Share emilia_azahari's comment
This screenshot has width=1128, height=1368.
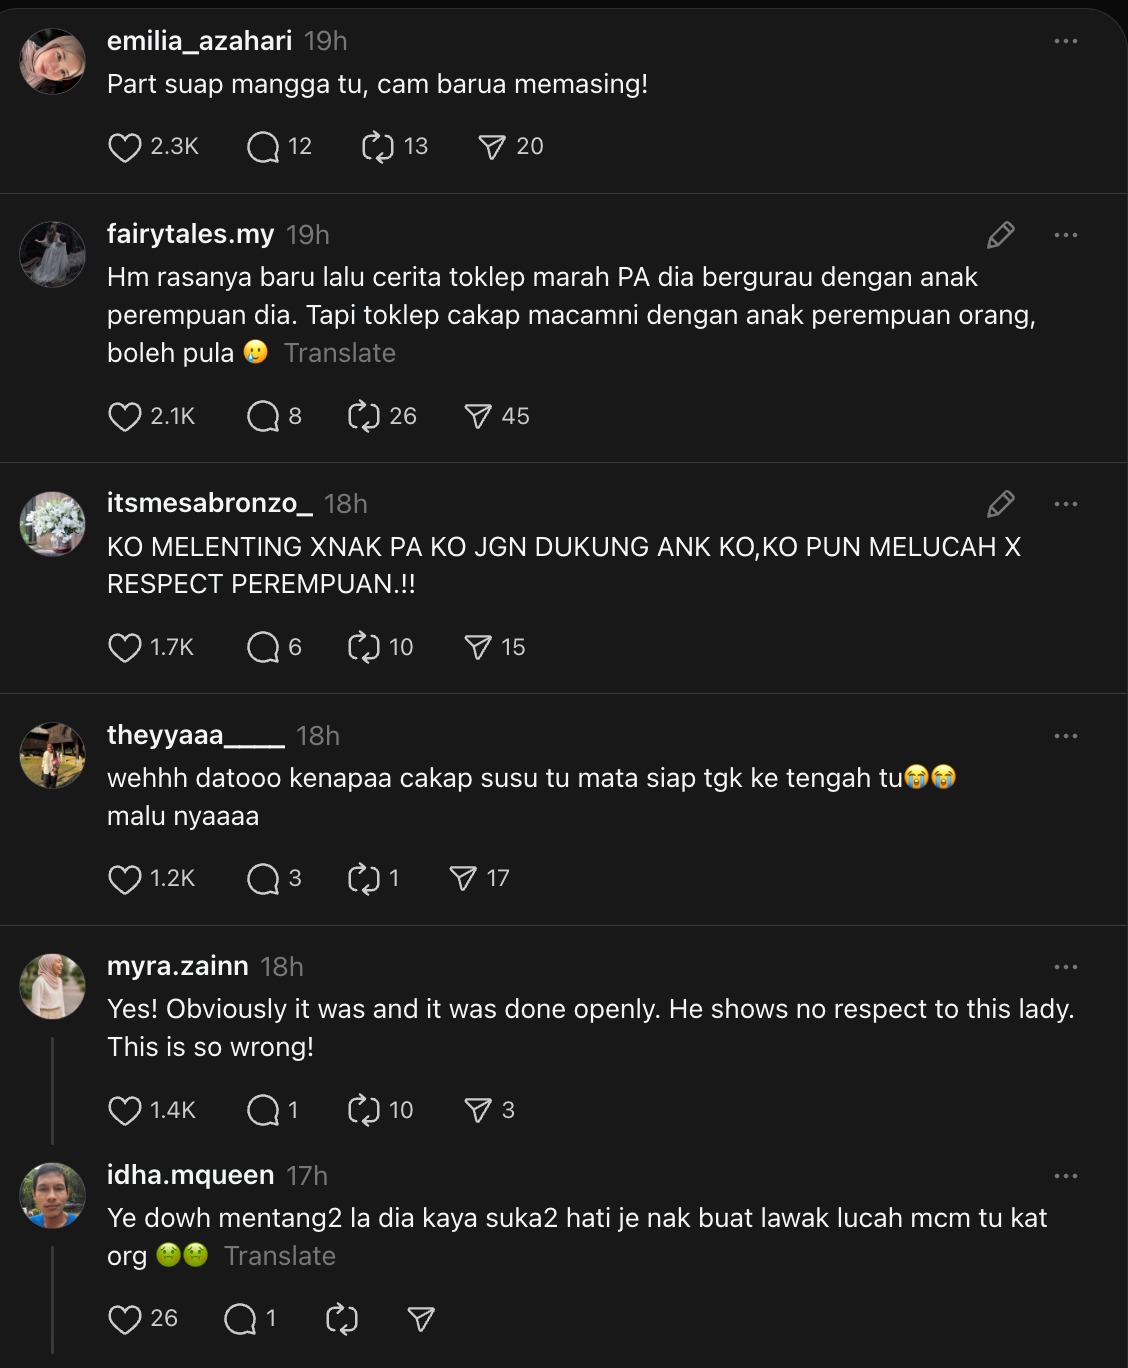pyautogui.click(x=492, y=146)
